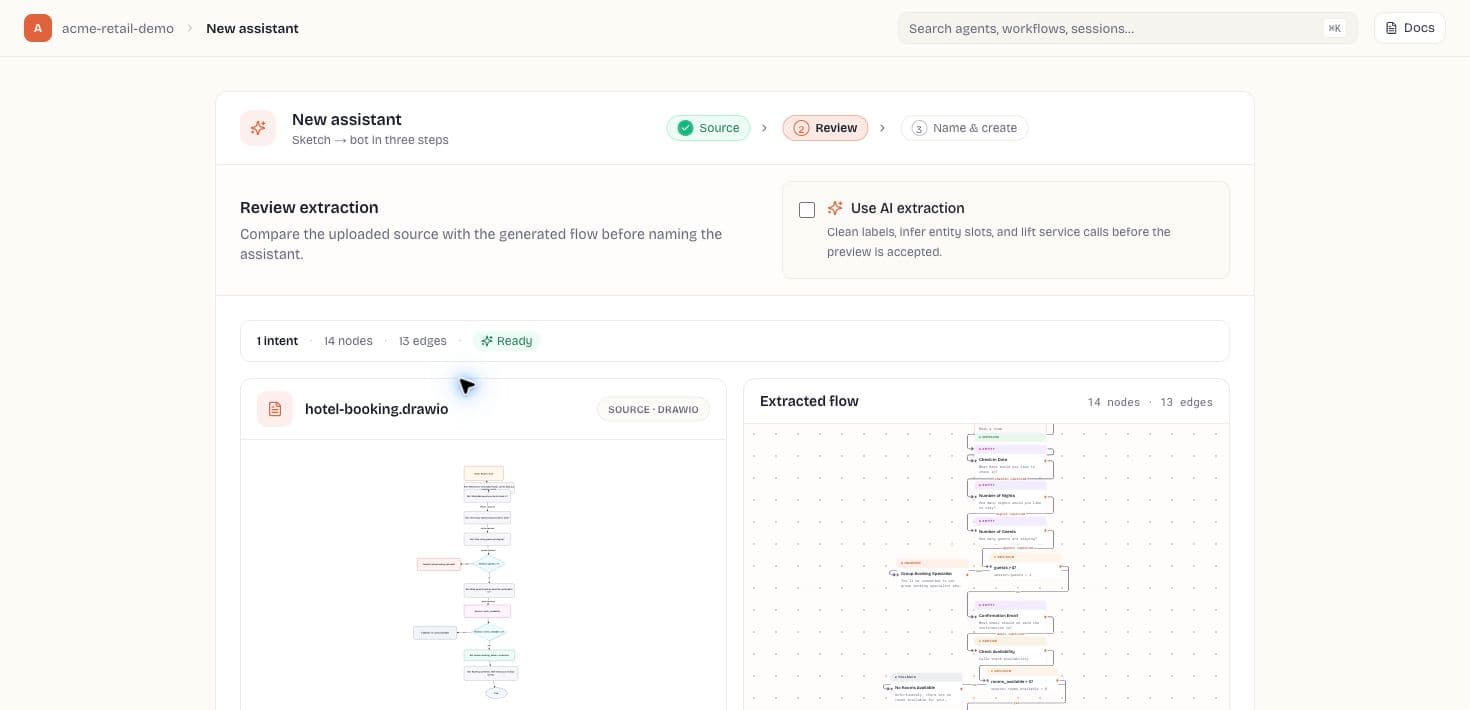Image resolution: width=1470 pixels, height=710 pixels.
Task: Click the "1 intent" summary stat
Action: click(x=277, y=341)
